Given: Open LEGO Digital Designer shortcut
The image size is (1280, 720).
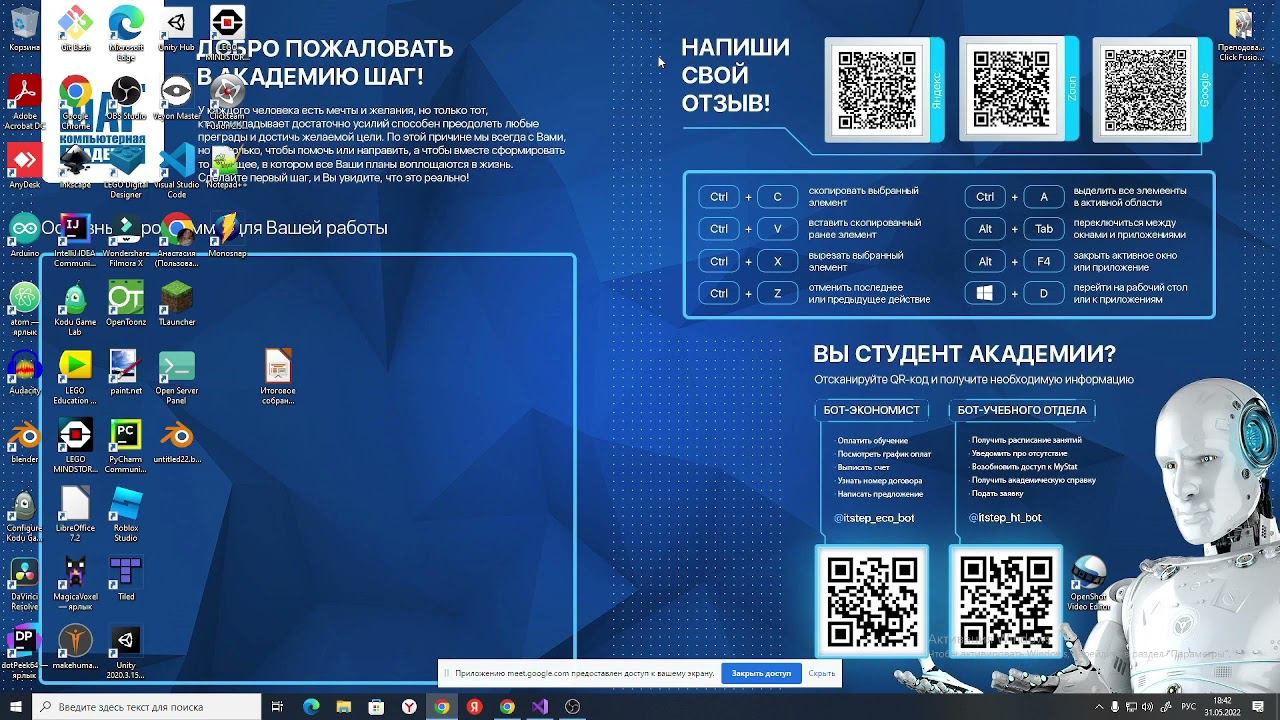Looking at the screenshot, I should click(126, 170).
